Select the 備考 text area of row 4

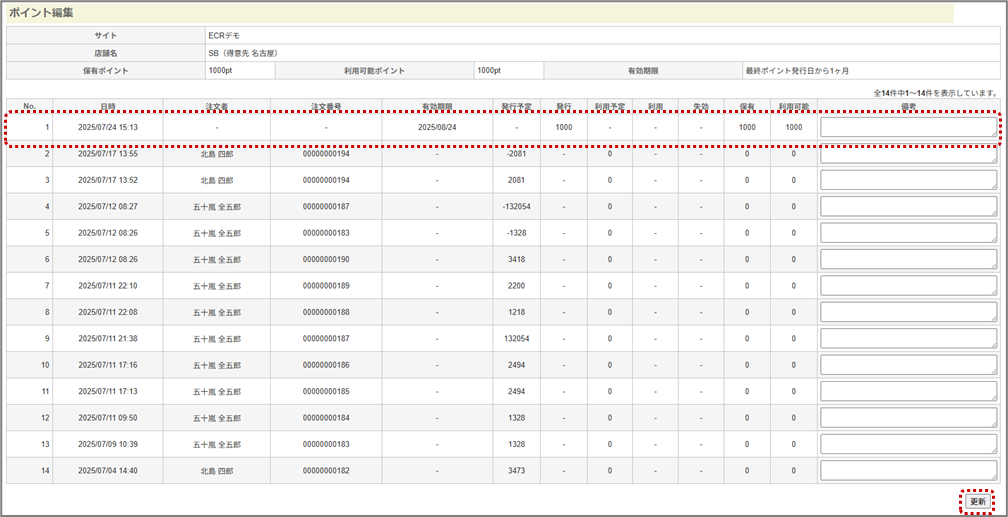click(x=908, y=206)
